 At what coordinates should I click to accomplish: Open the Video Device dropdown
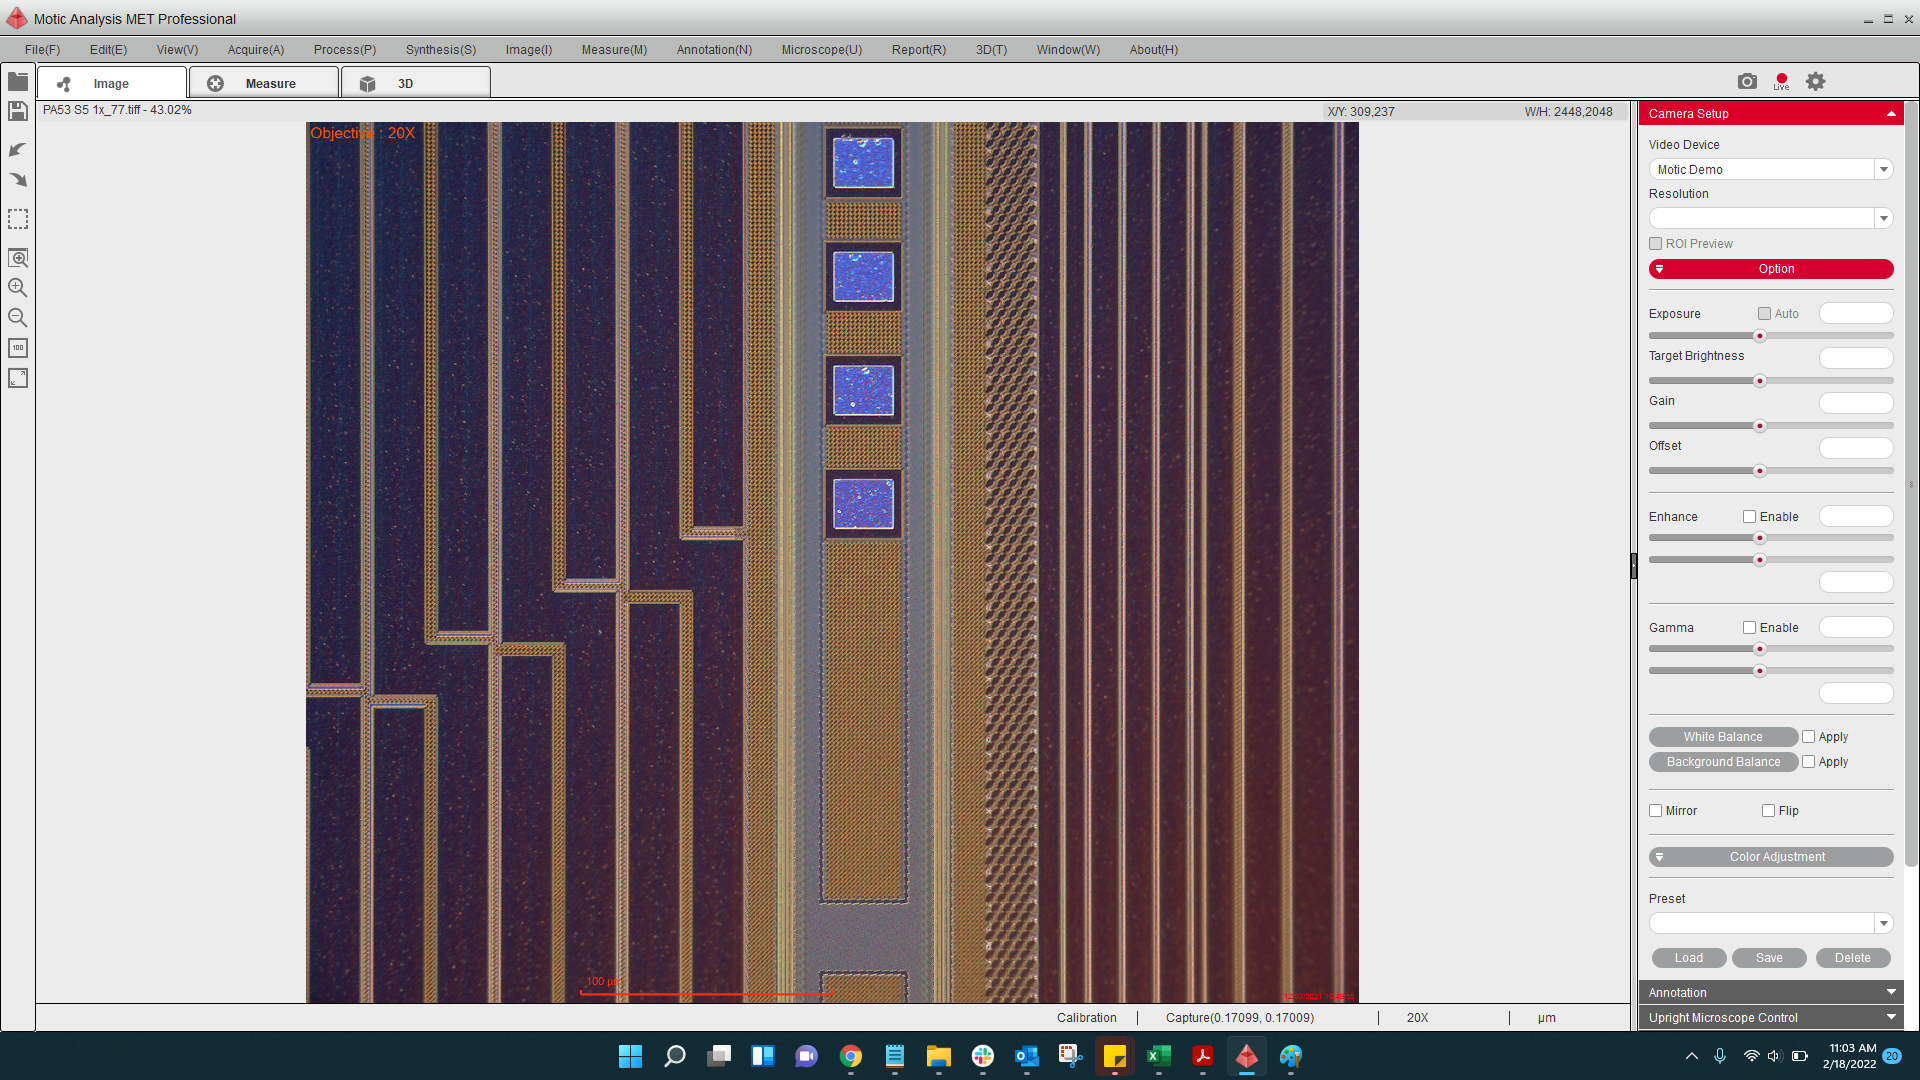[x=1884, y=170]
